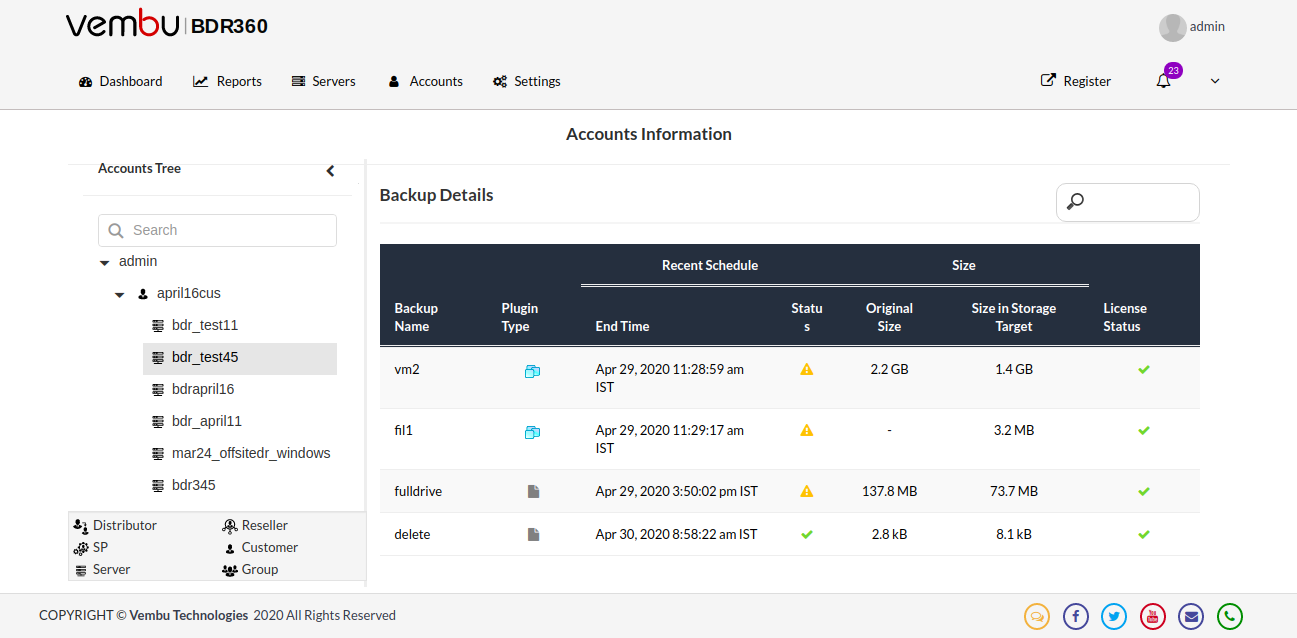
Task: Select bdrapril16 server in tree
Action: pyautogui.click(x=203, y=389)
